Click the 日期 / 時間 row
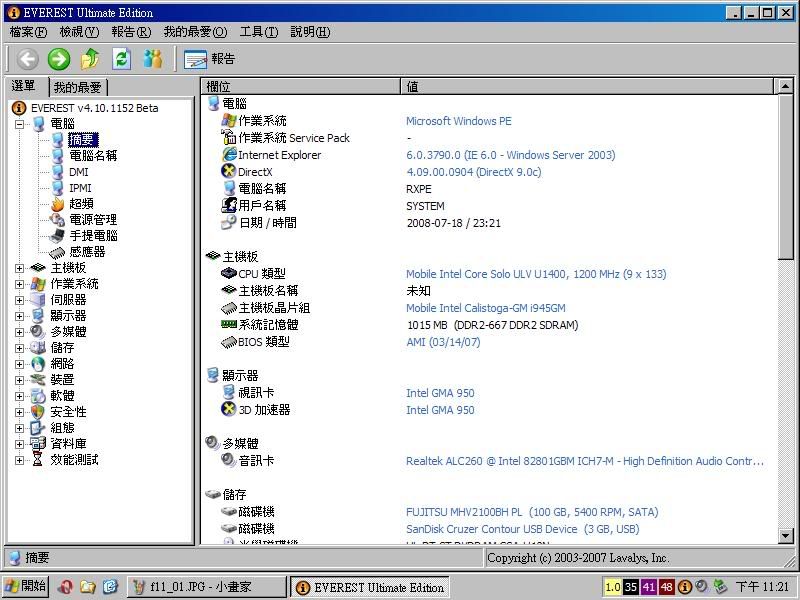This screenshot has height=600, width=800. [489, 223]
